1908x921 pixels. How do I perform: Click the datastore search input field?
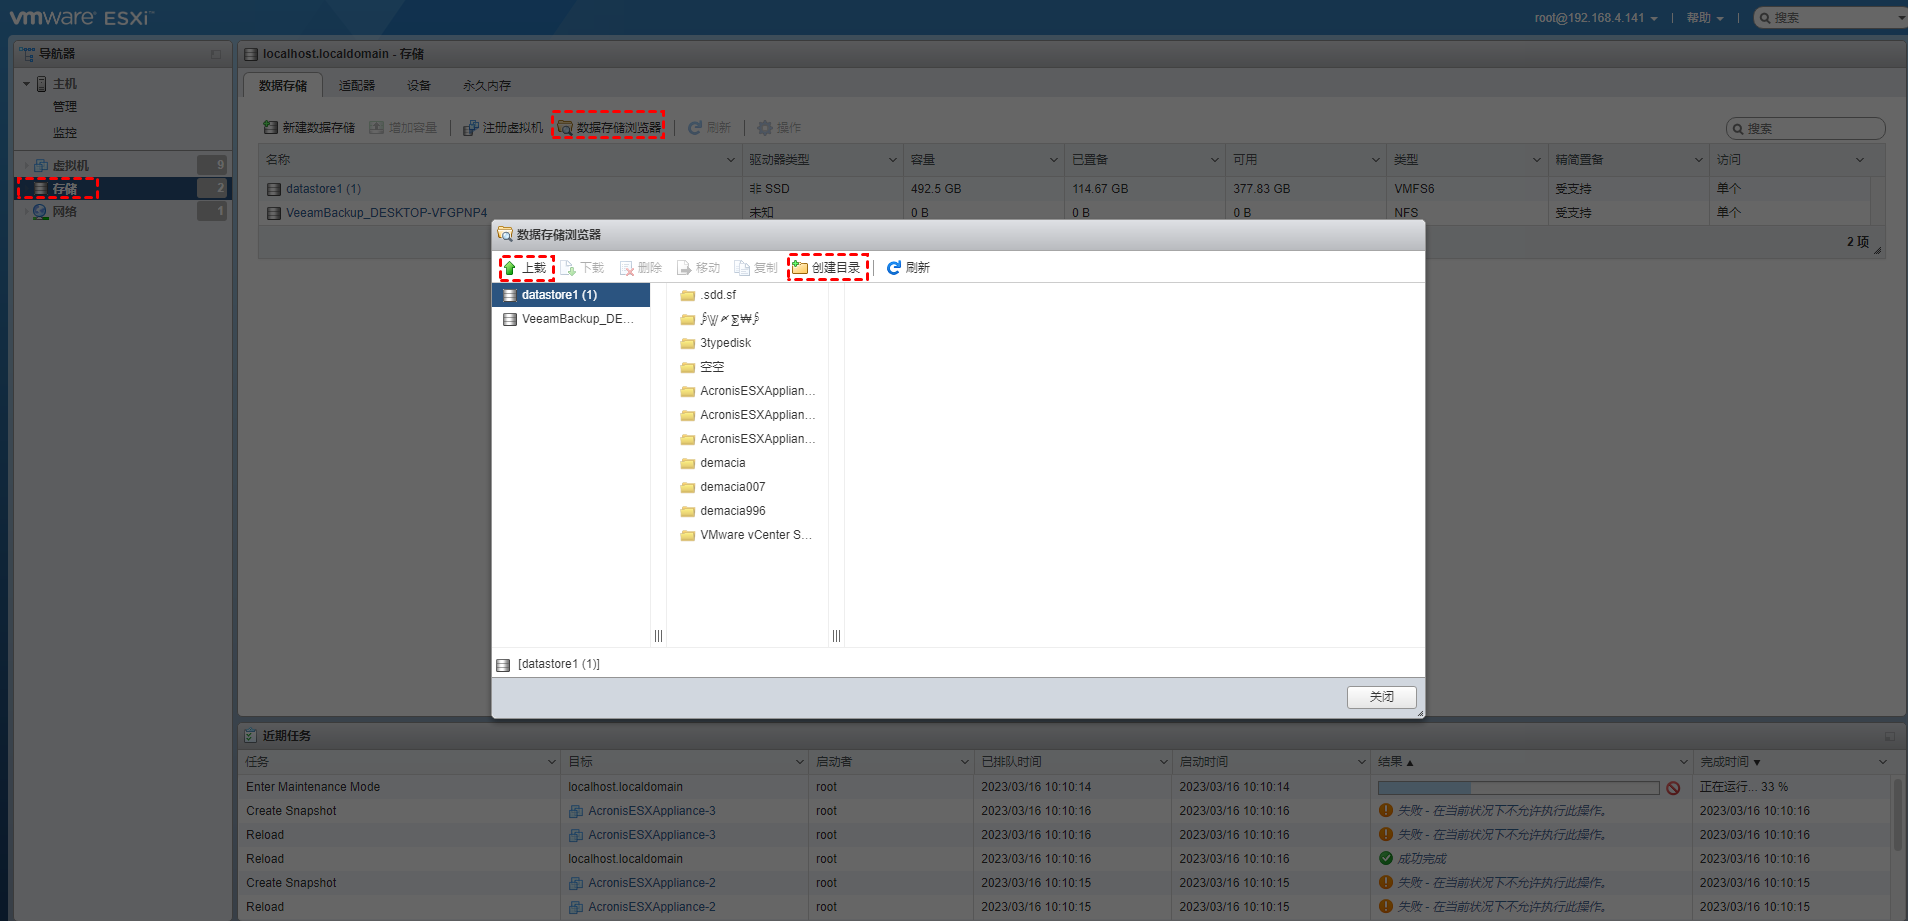1812,129
